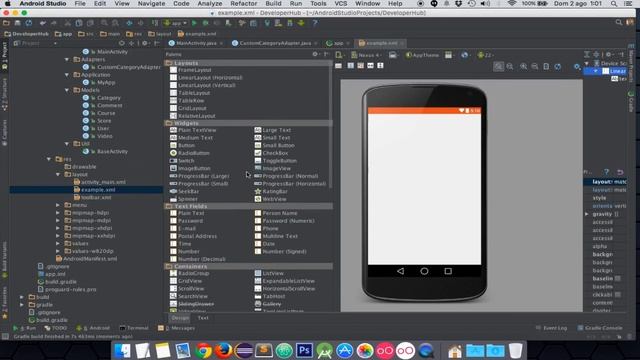Select the Design tab below the palette

180,318
